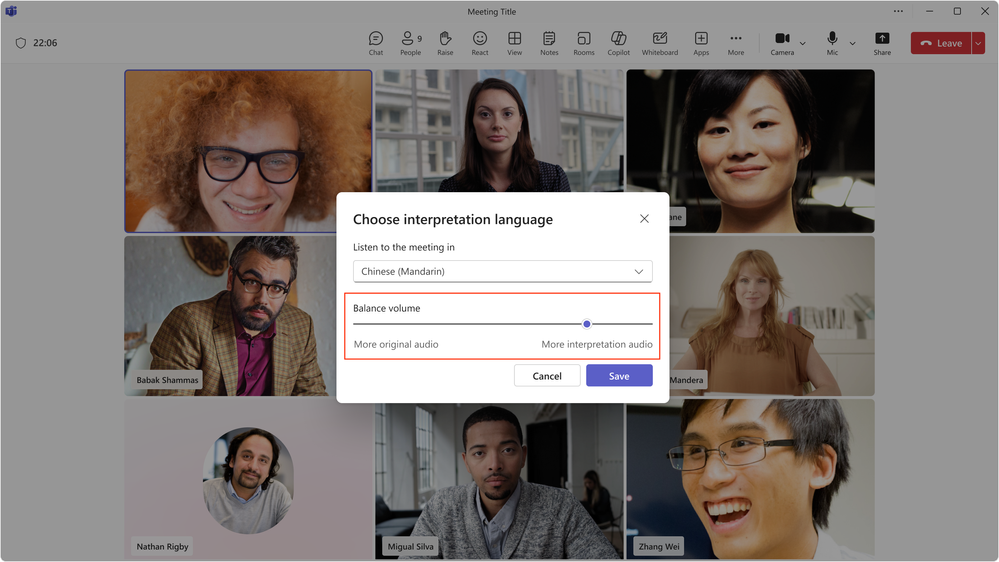Viewport: 999px width, 562px height.
Task: Click the Balance volume slider handle
Action: point(587,324)
